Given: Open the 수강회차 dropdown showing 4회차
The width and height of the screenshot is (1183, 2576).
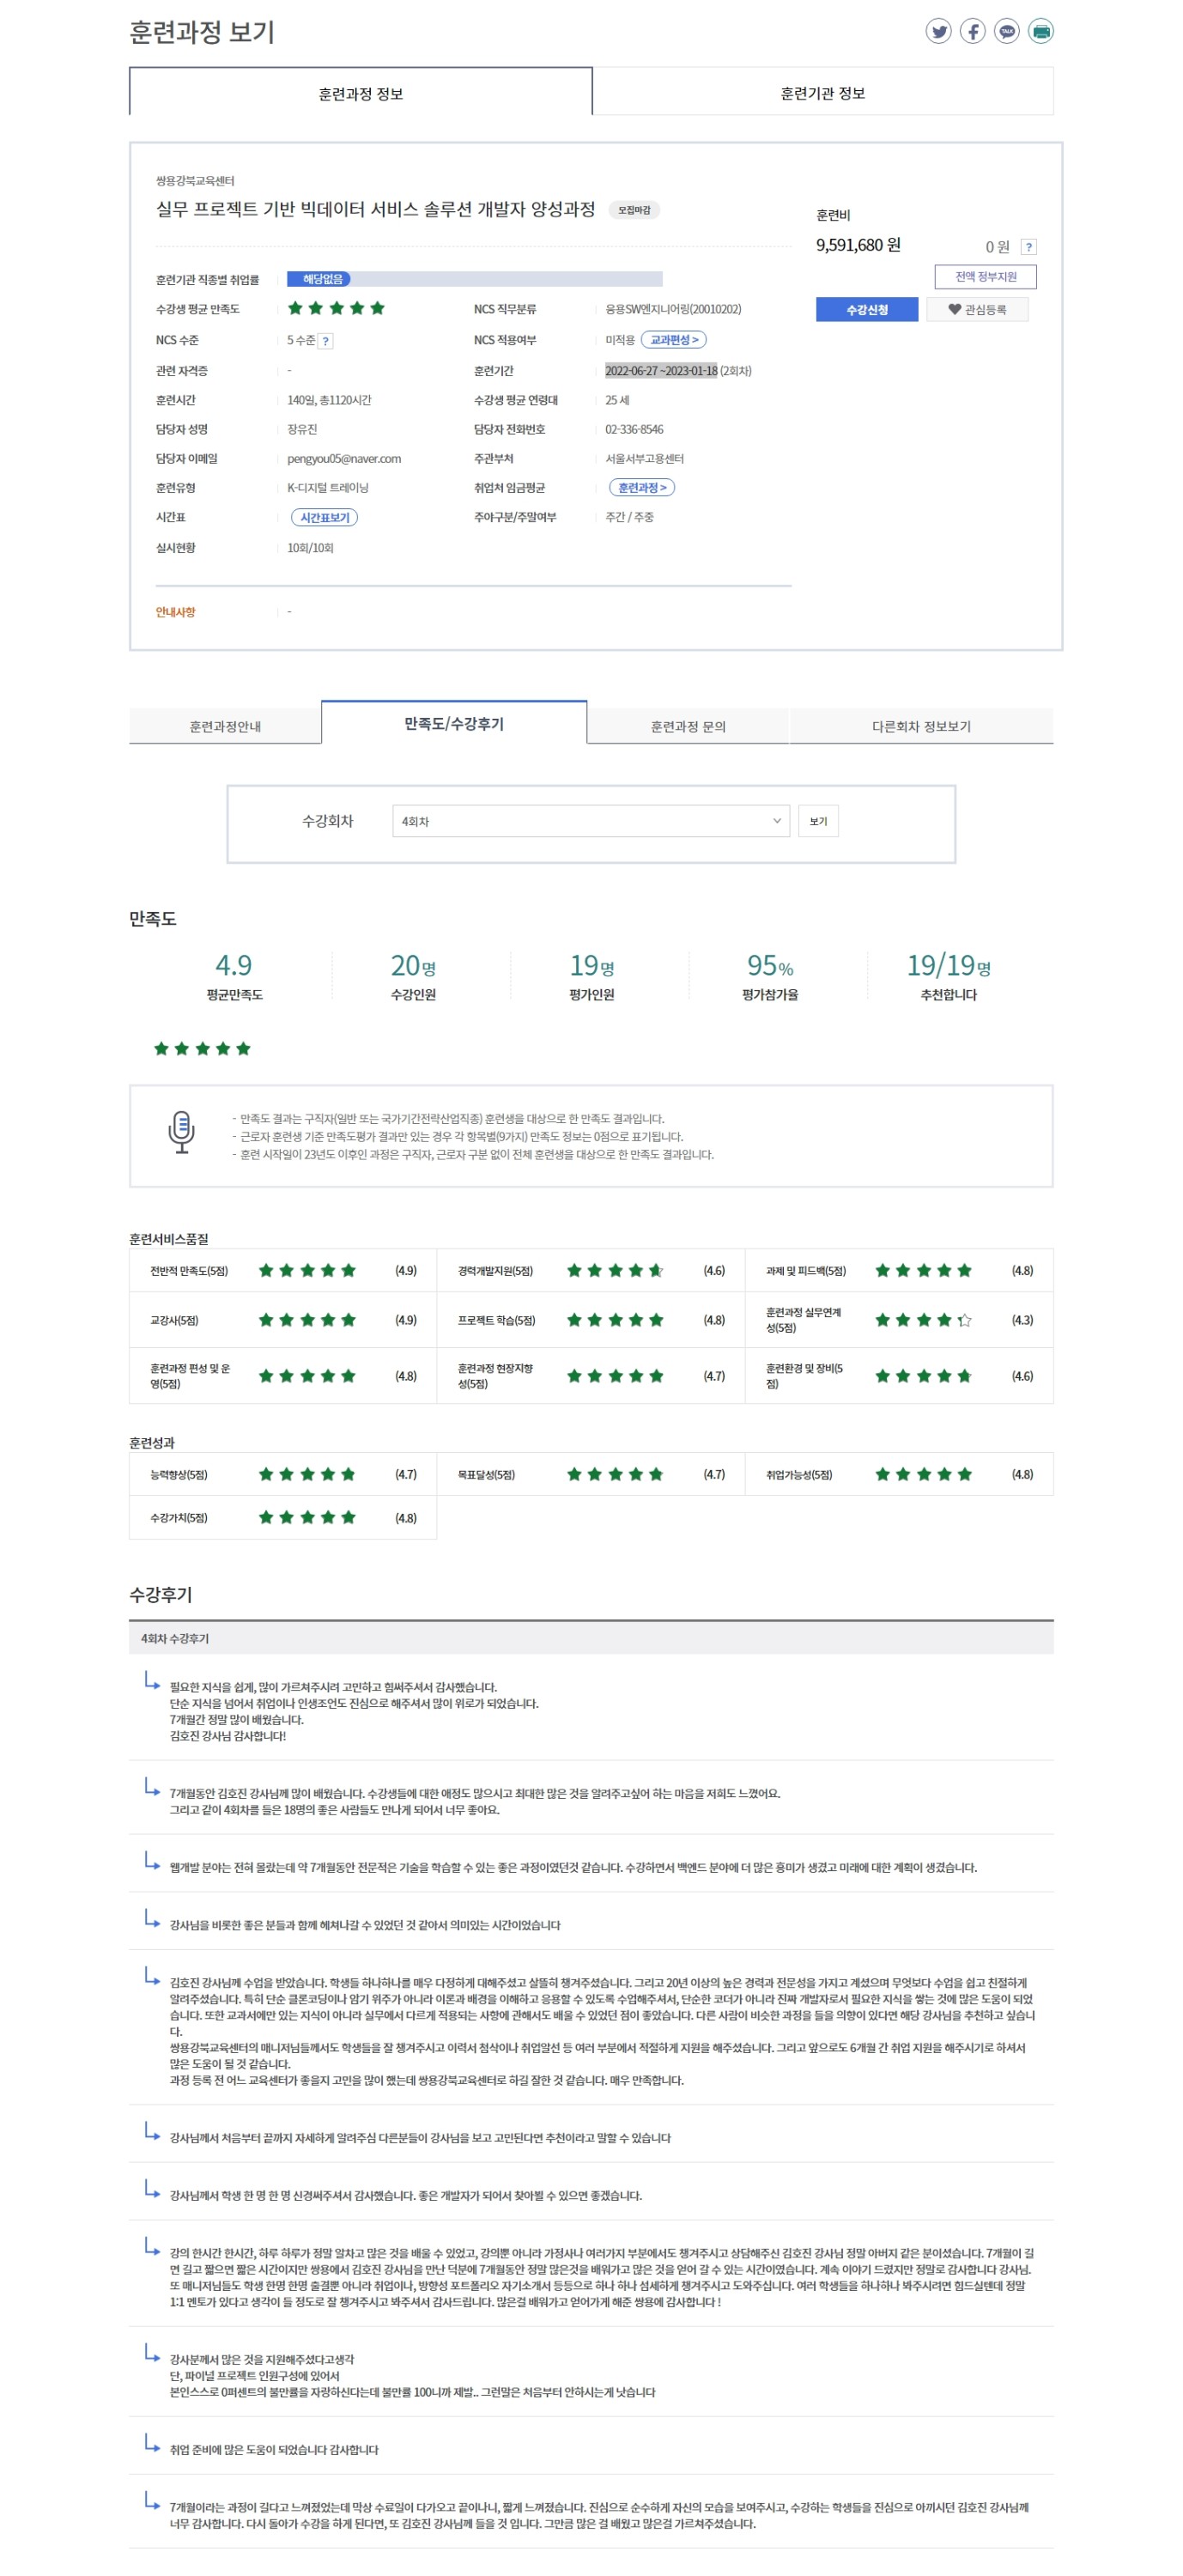Looking at the screenshot, I should coord(590,821).
